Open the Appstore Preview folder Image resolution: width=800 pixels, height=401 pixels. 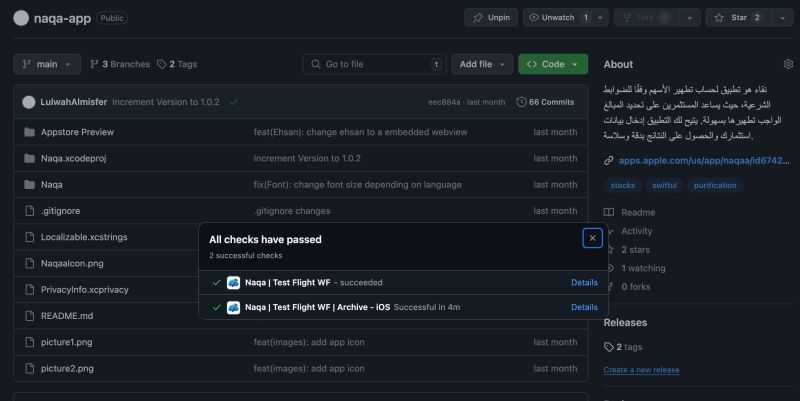click(x=77, y=132)
